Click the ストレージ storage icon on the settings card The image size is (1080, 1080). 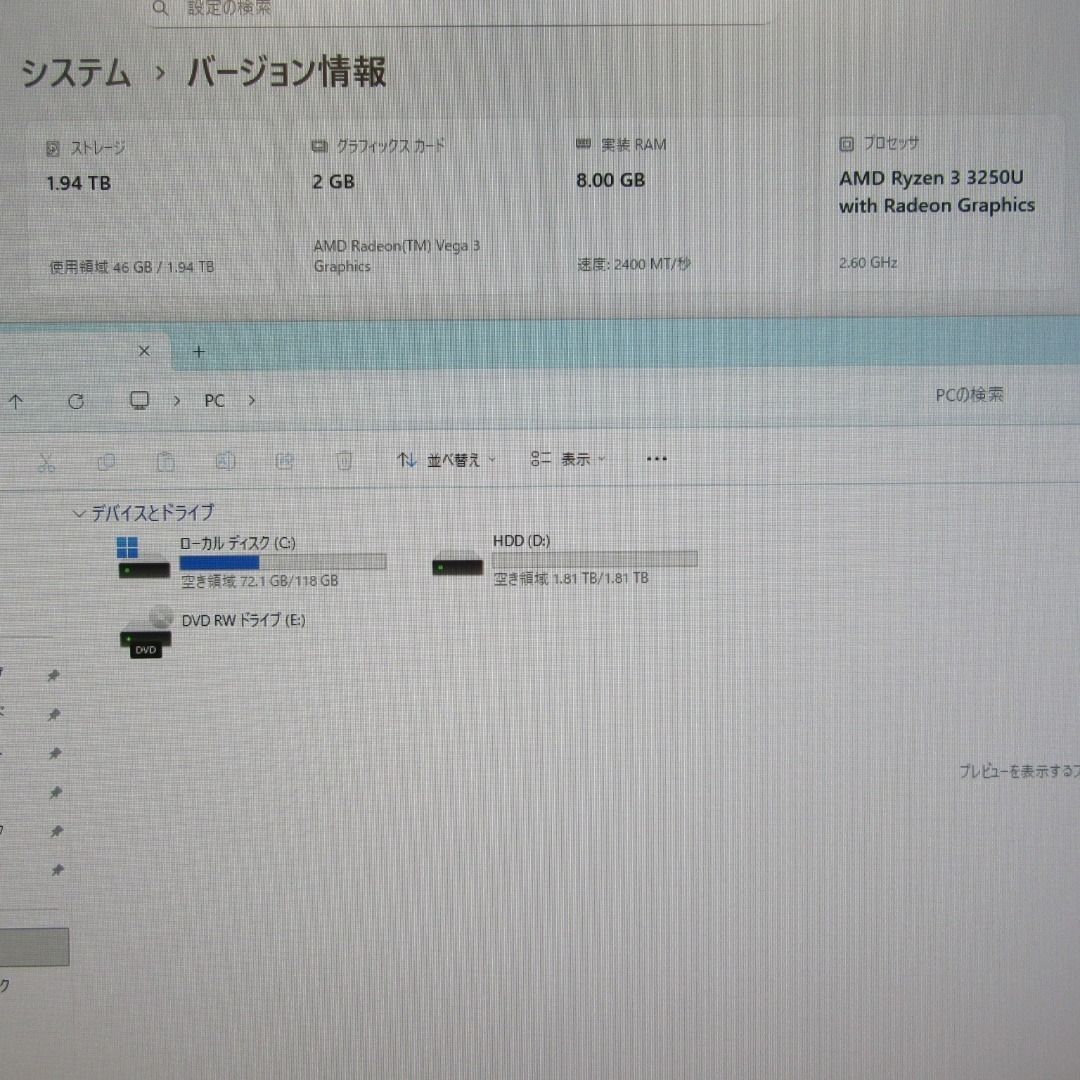[x=54, y=145]
